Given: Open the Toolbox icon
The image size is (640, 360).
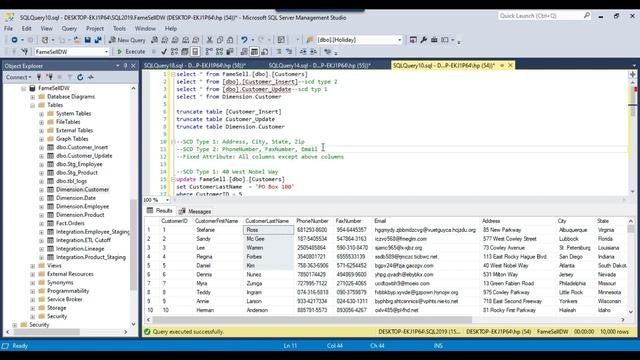Looking at the screenshot, I should [x=434, y=40].
